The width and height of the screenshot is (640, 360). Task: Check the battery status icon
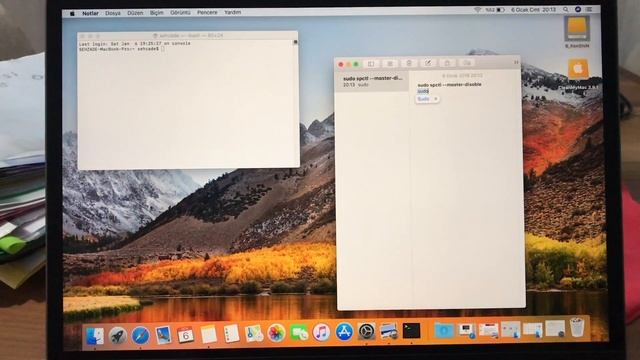click(501, 10)
